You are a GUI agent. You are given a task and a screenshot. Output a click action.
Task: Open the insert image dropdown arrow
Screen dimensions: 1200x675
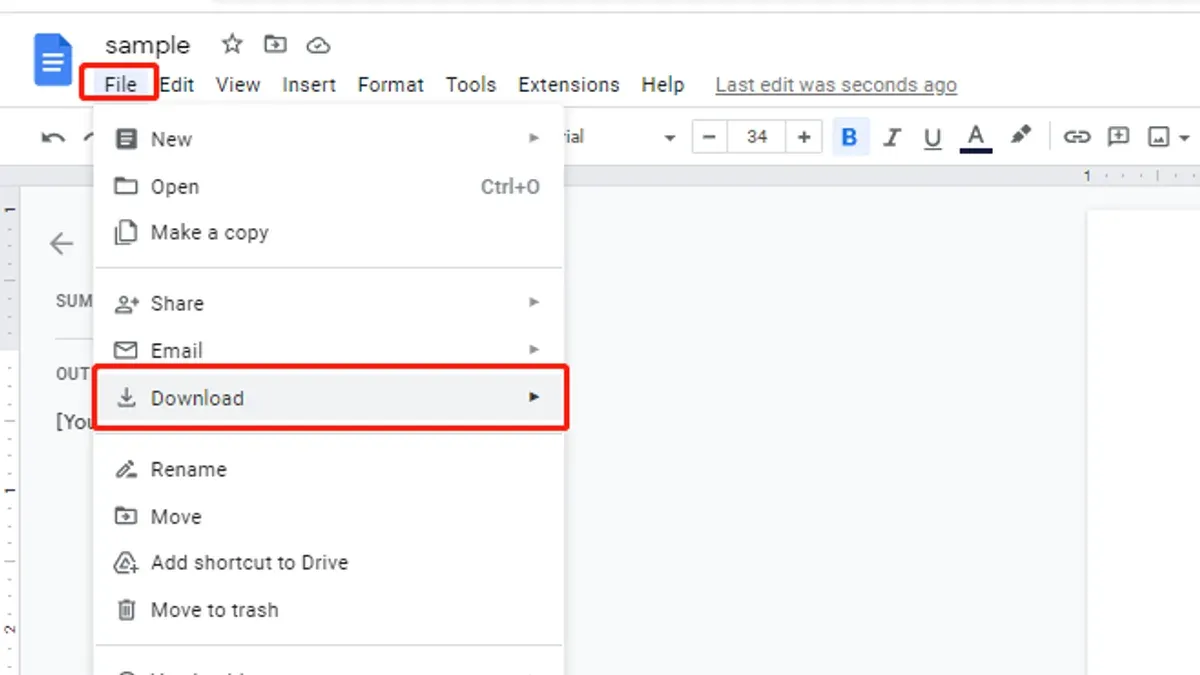(x=1184, y=138)
